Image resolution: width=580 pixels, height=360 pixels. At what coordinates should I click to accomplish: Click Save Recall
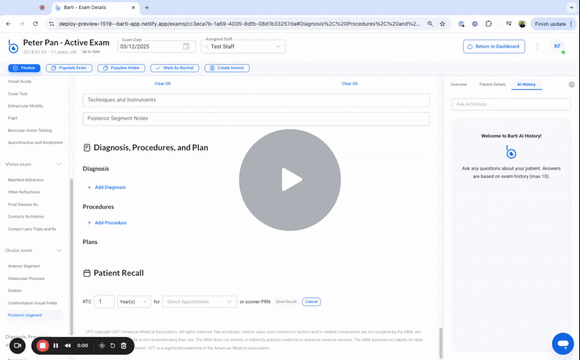tap(286, 302)
